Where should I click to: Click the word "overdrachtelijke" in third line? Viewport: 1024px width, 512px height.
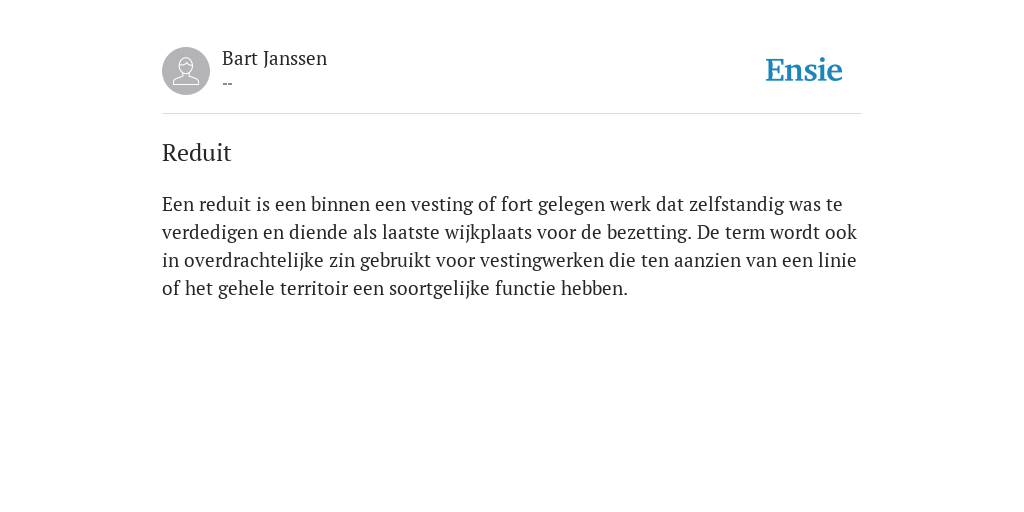(x=253, y=261)
